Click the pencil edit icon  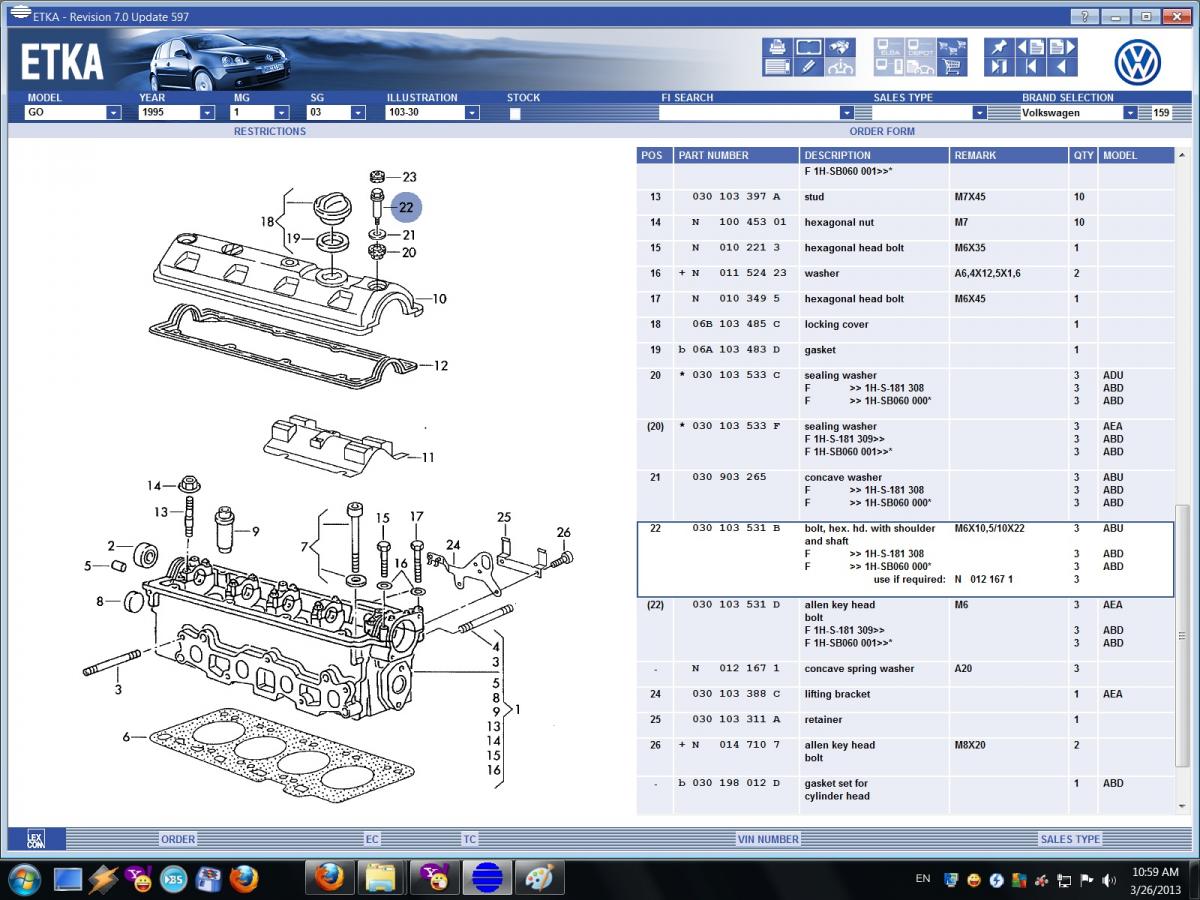pyautogui.click(x=809, y=68)
